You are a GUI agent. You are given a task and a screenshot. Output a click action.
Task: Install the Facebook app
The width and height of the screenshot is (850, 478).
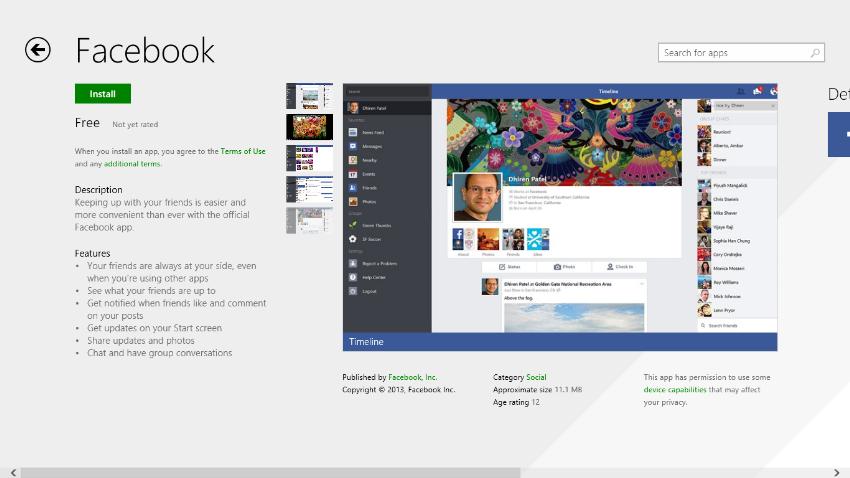pos(102,94)
